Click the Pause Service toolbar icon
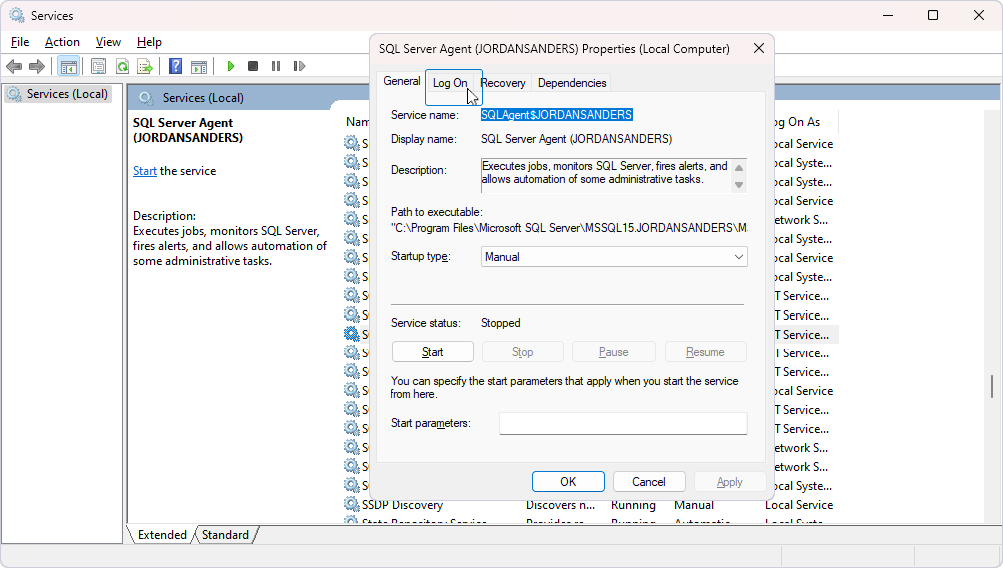1003x568 pixels. point(276,67)
